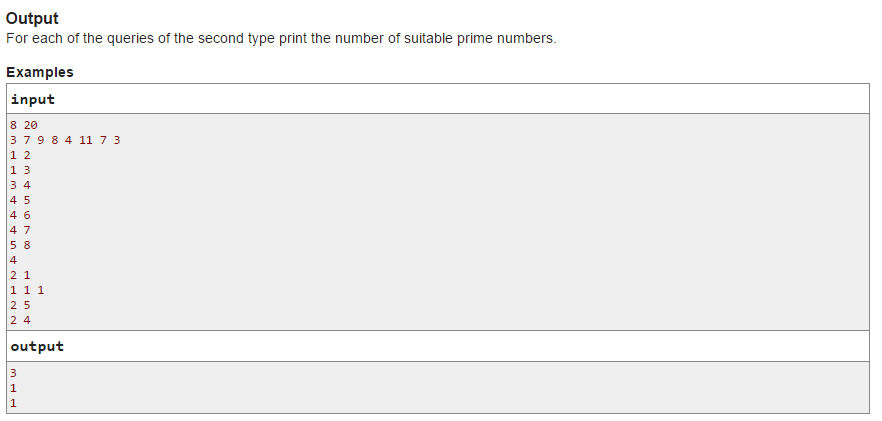Click the Examples heading
The image size is (882, 421).
pos(39,72)
